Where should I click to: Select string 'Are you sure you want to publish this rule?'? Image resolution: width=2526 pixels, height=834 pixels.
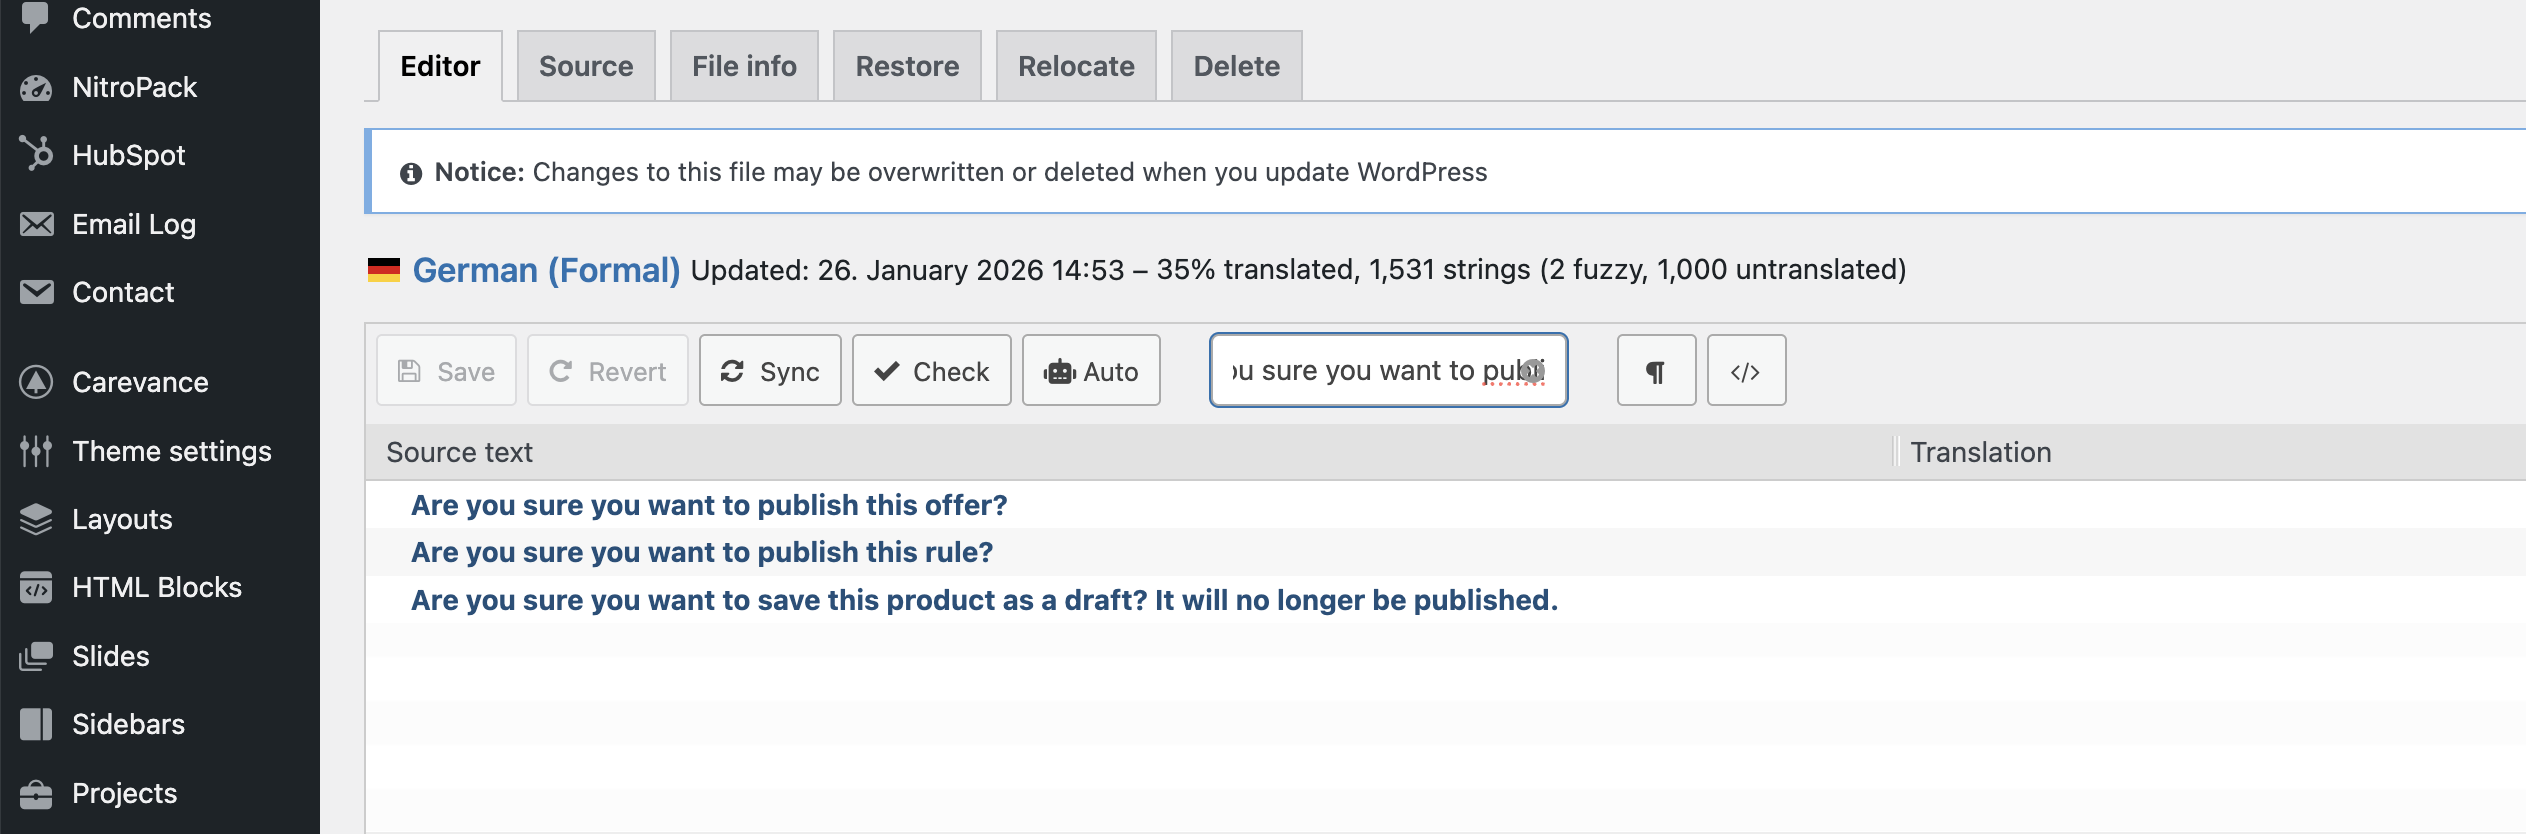[x=702, y=552]
